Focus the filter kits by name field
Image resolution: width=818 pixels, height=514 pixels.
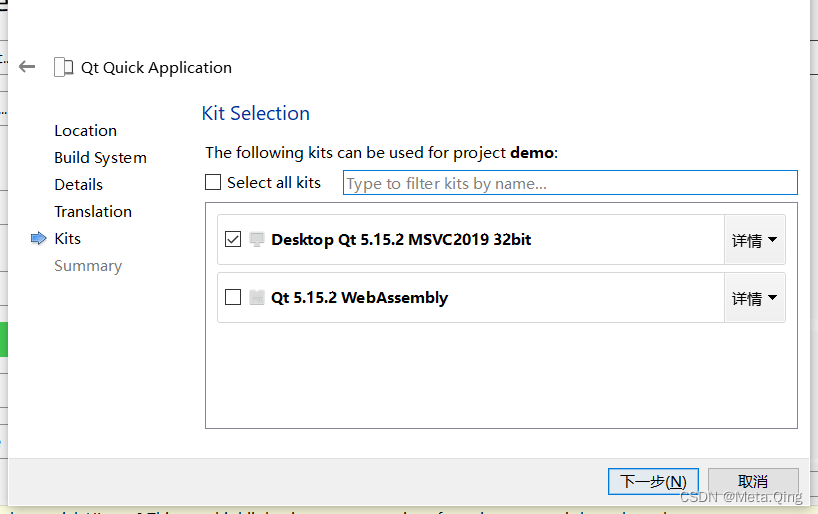570,183
